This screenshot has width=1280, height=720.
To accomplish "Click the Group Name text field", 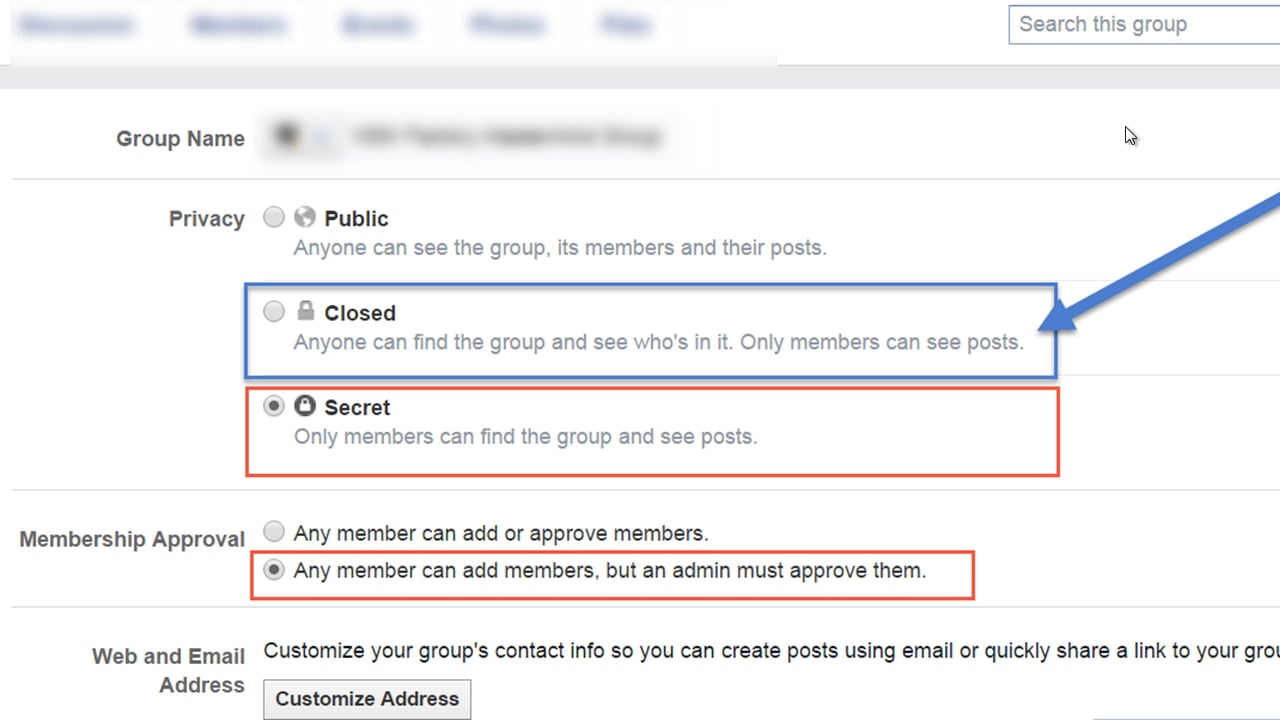I will (500, 137).
